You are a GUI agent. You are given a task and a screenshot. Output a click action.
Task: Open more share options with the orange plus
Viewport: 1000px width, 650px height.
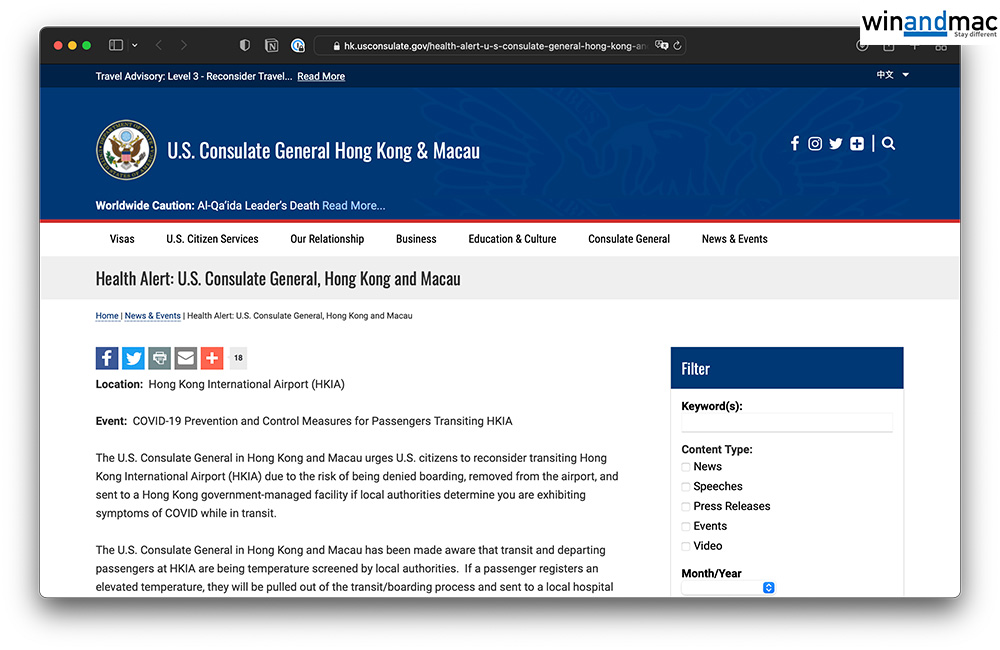click(211, 358)
